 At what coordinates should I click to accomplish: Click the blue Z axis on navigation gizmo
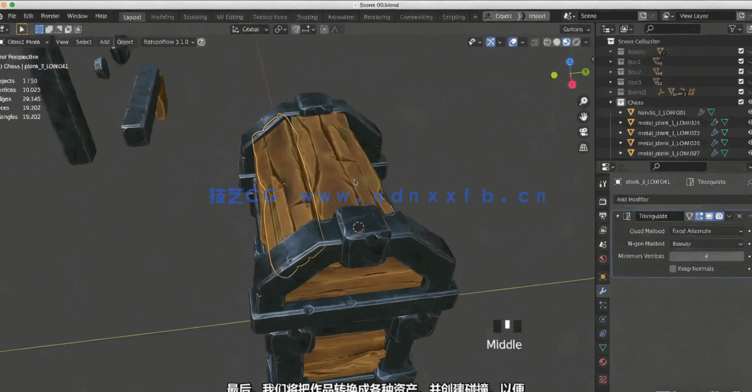[570, 62]
